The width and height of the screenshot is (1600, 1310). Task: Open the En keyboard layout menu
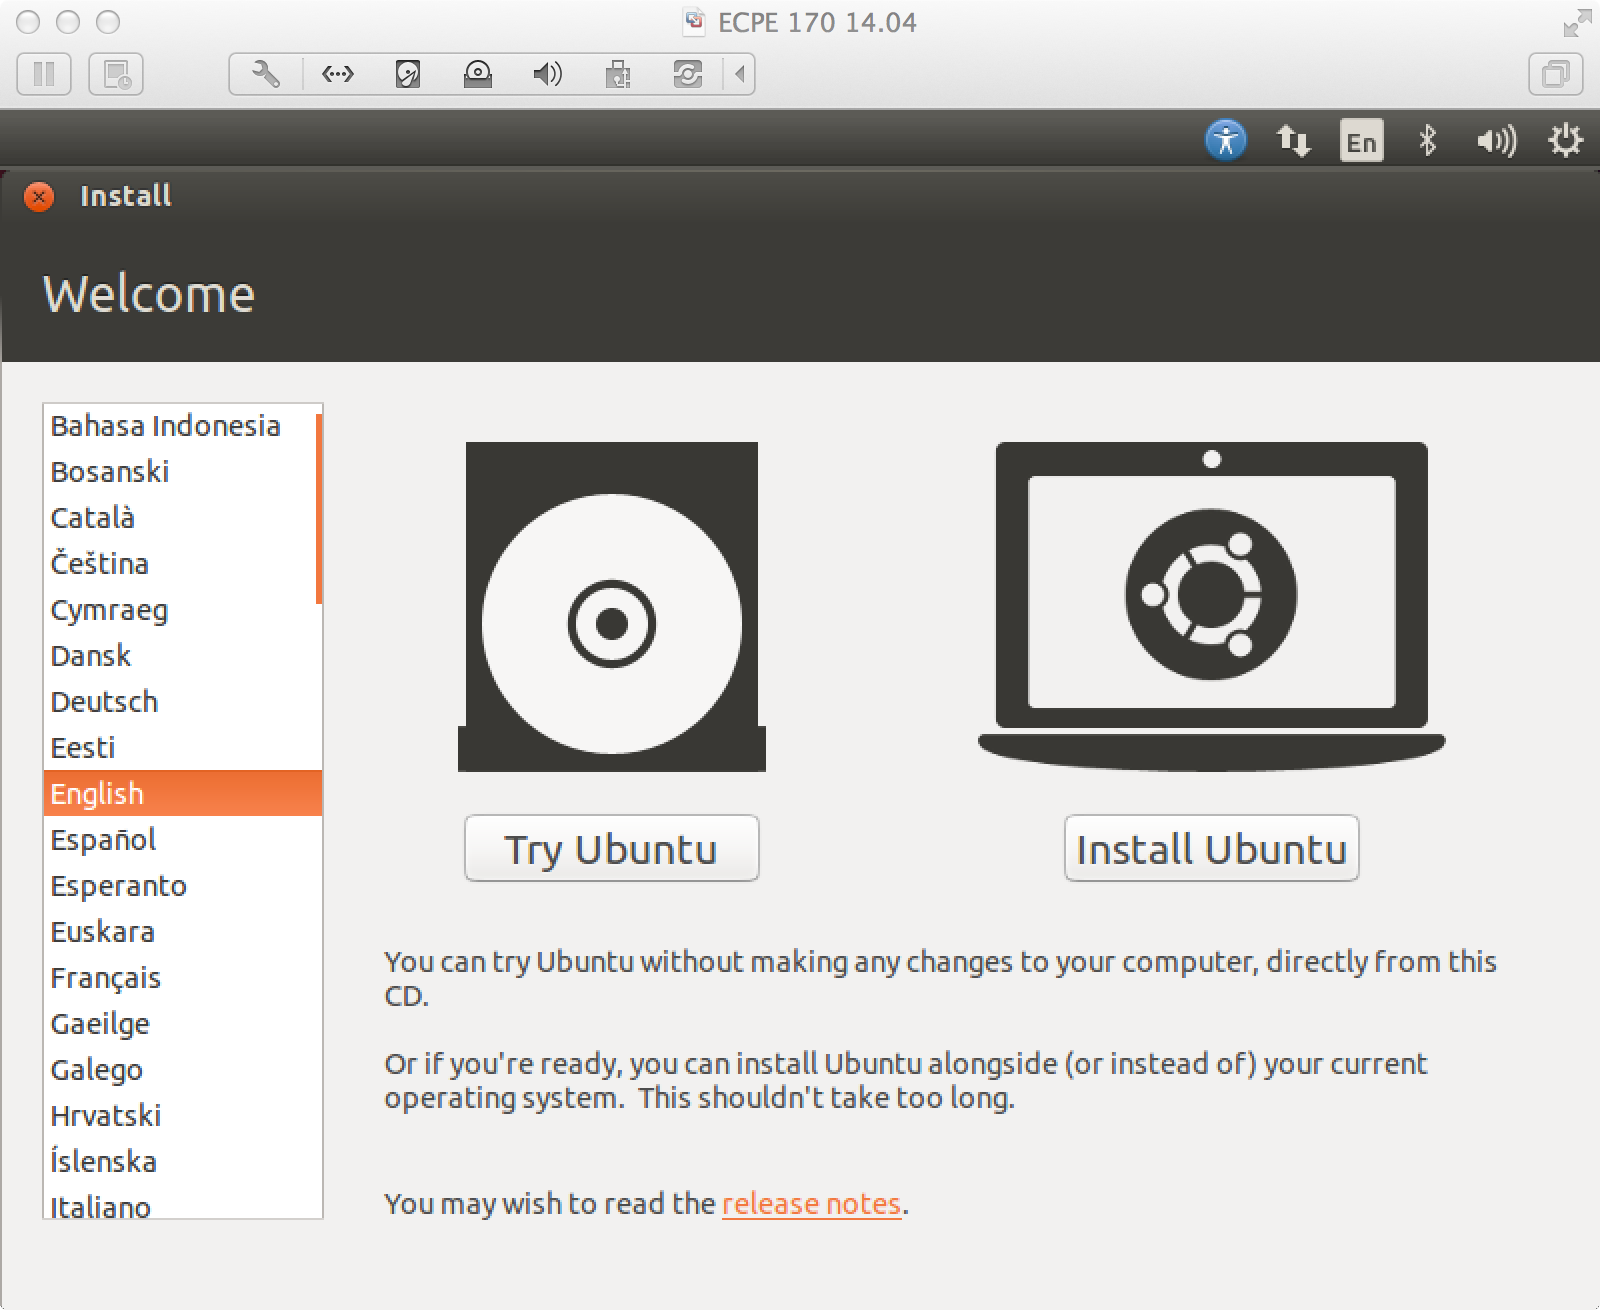point(1360,140)
